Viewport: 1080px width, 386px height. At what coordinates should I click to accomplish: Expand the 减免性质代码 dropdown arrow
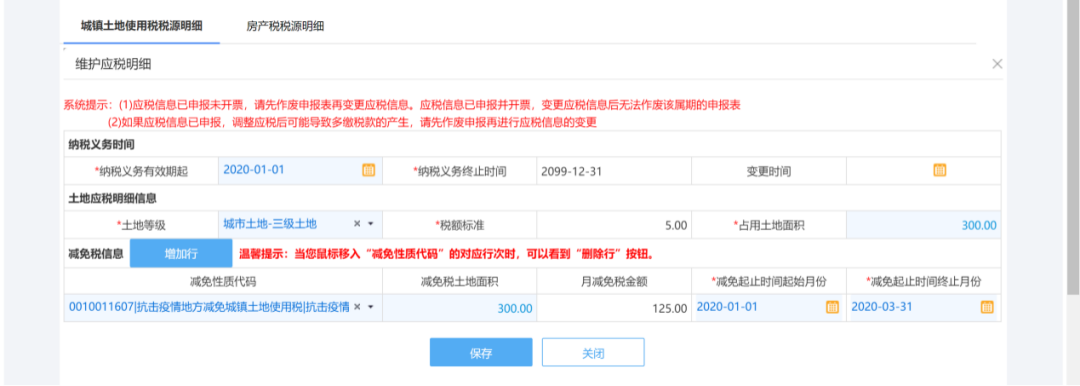371,307
